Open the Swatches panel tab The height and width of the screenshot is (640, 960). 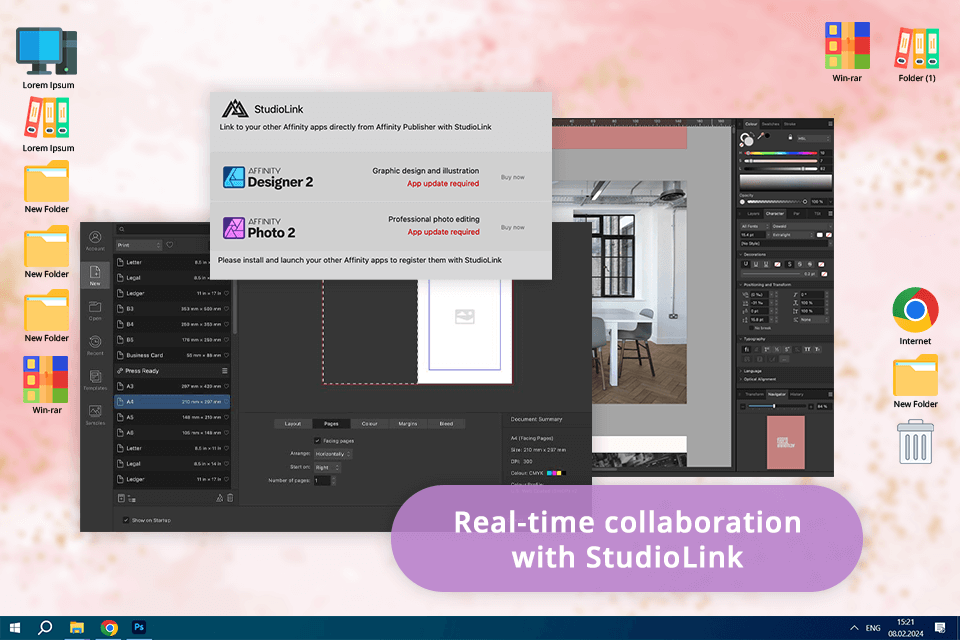770,124
